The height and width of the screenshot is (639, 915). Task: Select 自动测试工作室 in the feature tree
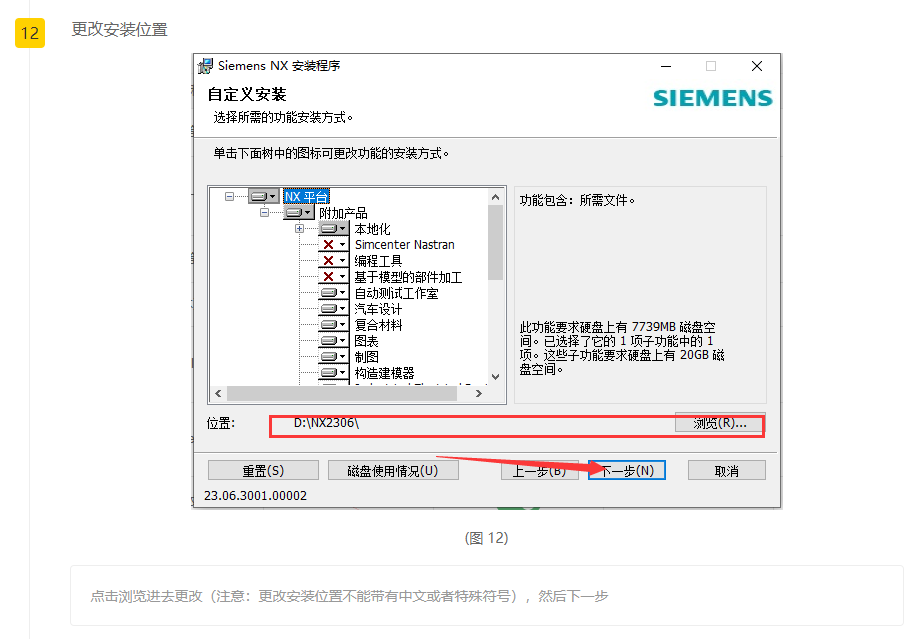pos(396,293)
